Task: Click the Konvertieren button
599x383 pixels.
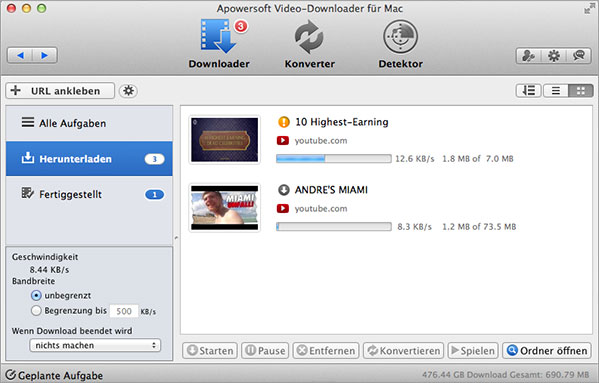Action: [403, 351]
